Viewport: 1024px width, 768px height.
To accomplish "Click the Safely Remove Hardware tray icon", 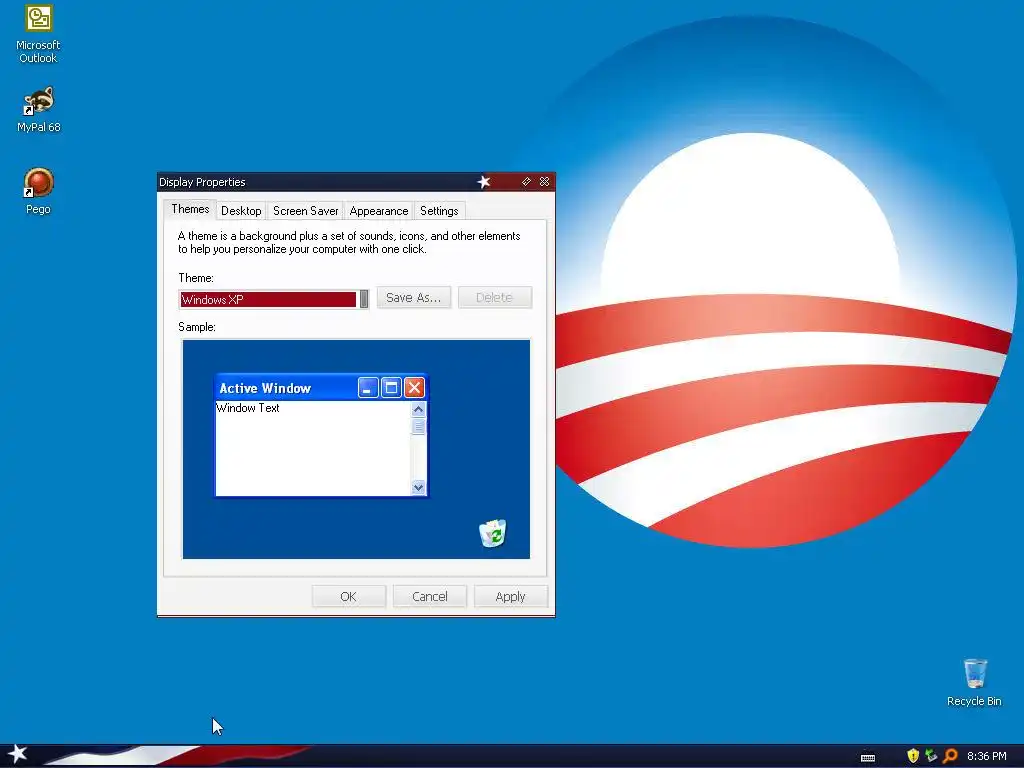I will tap(931, 756).
